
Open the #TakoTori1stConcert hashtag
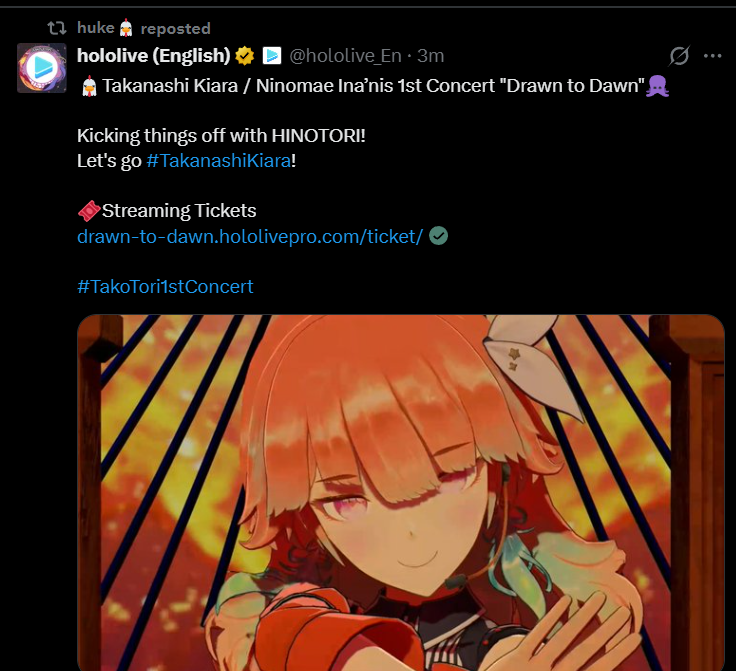click(165, 286)
